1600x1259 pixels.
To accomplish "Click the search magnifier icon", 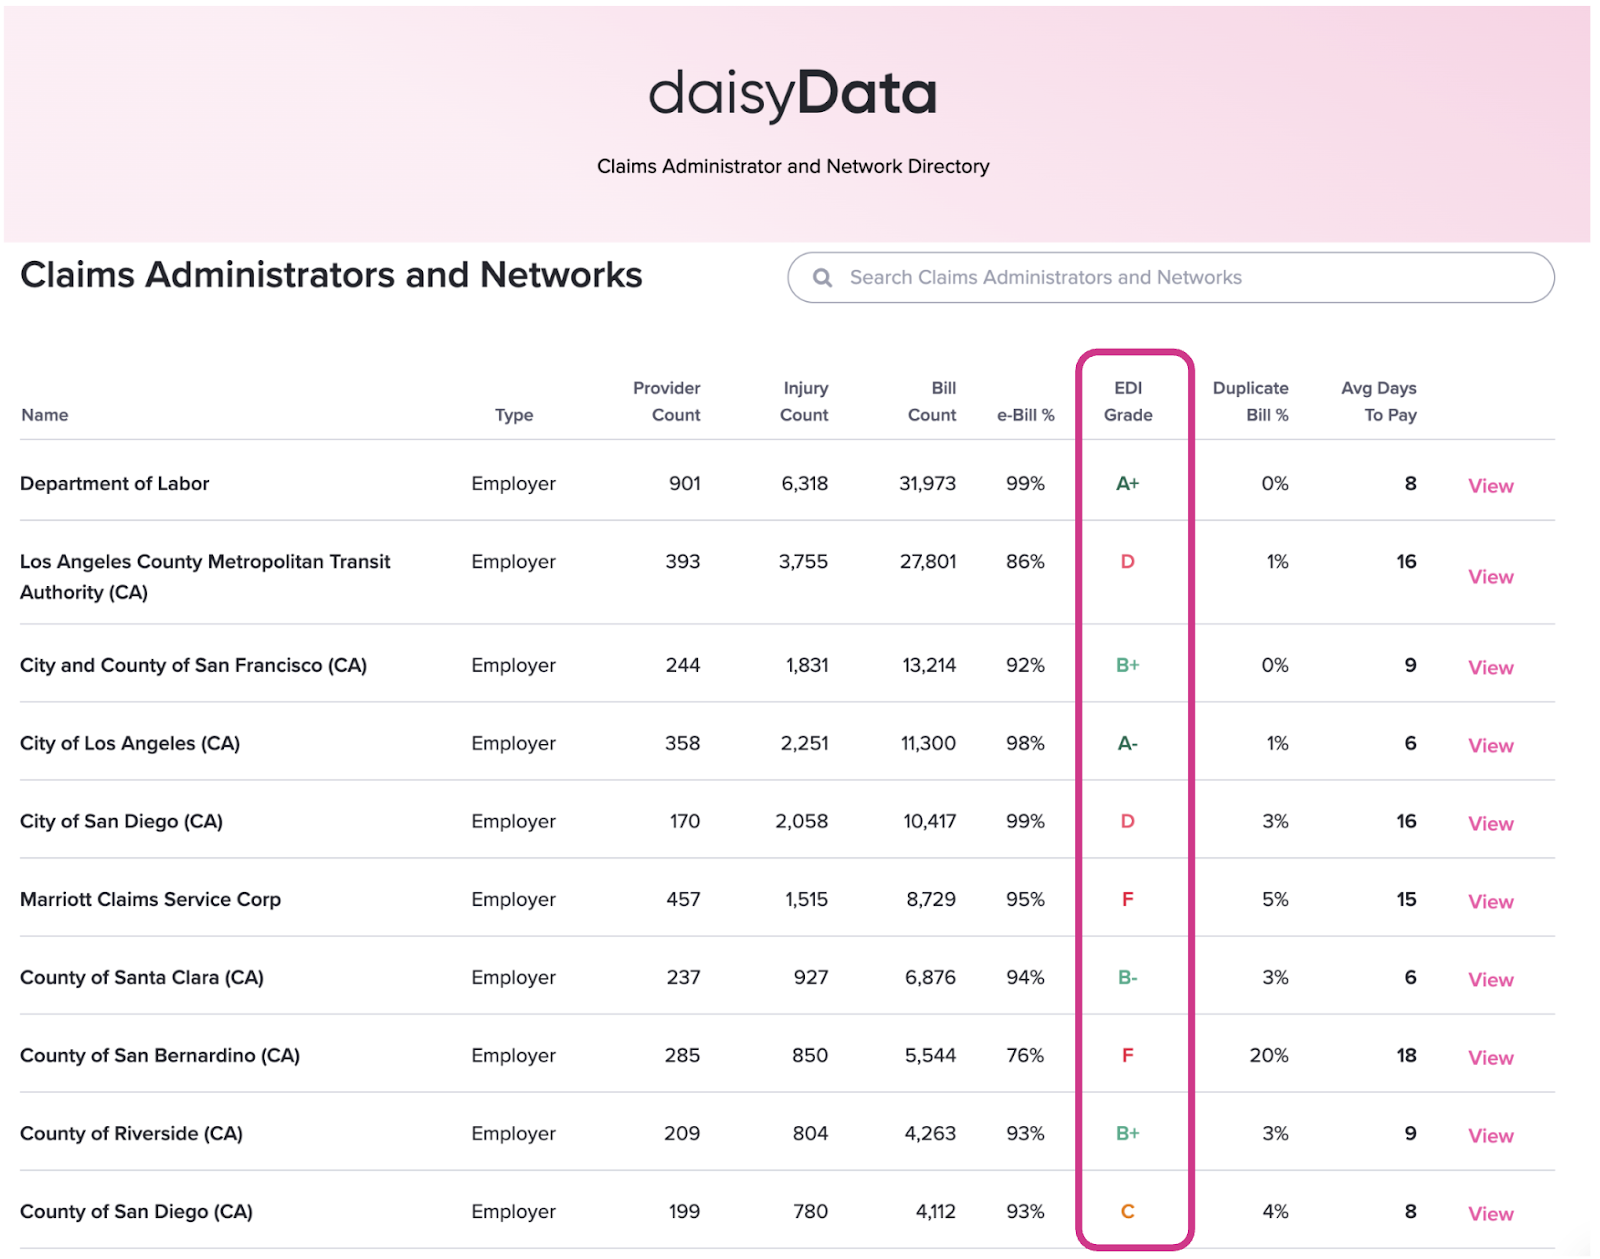I will [822, 278].
